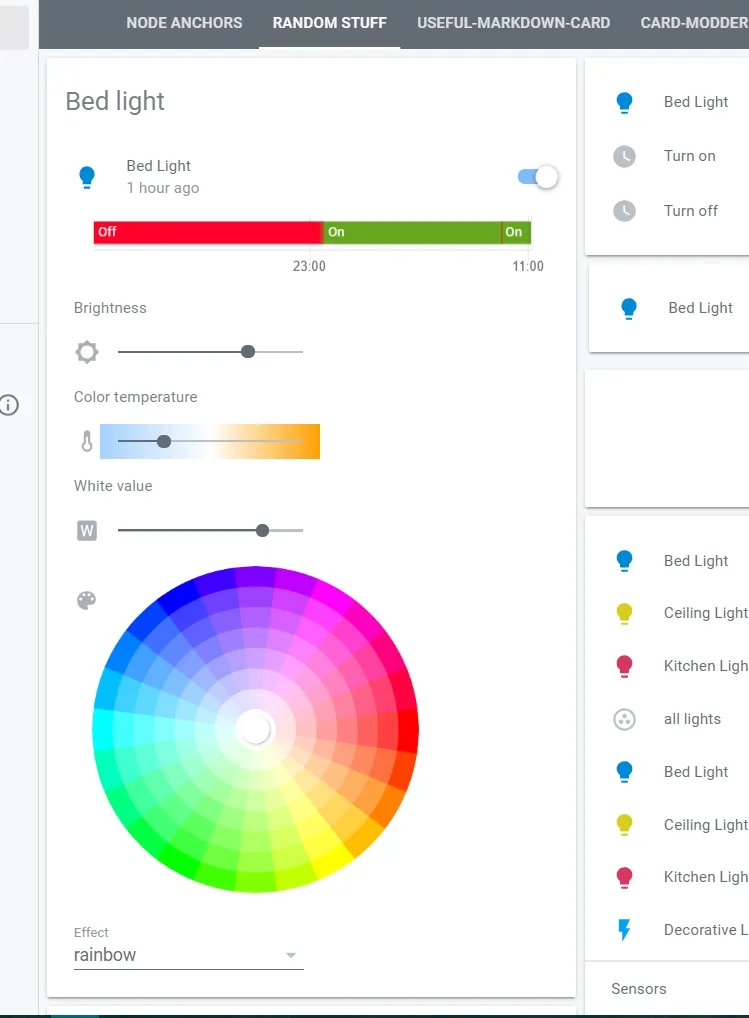
Task: Click the white value W icon
Action: coord(87,530)
